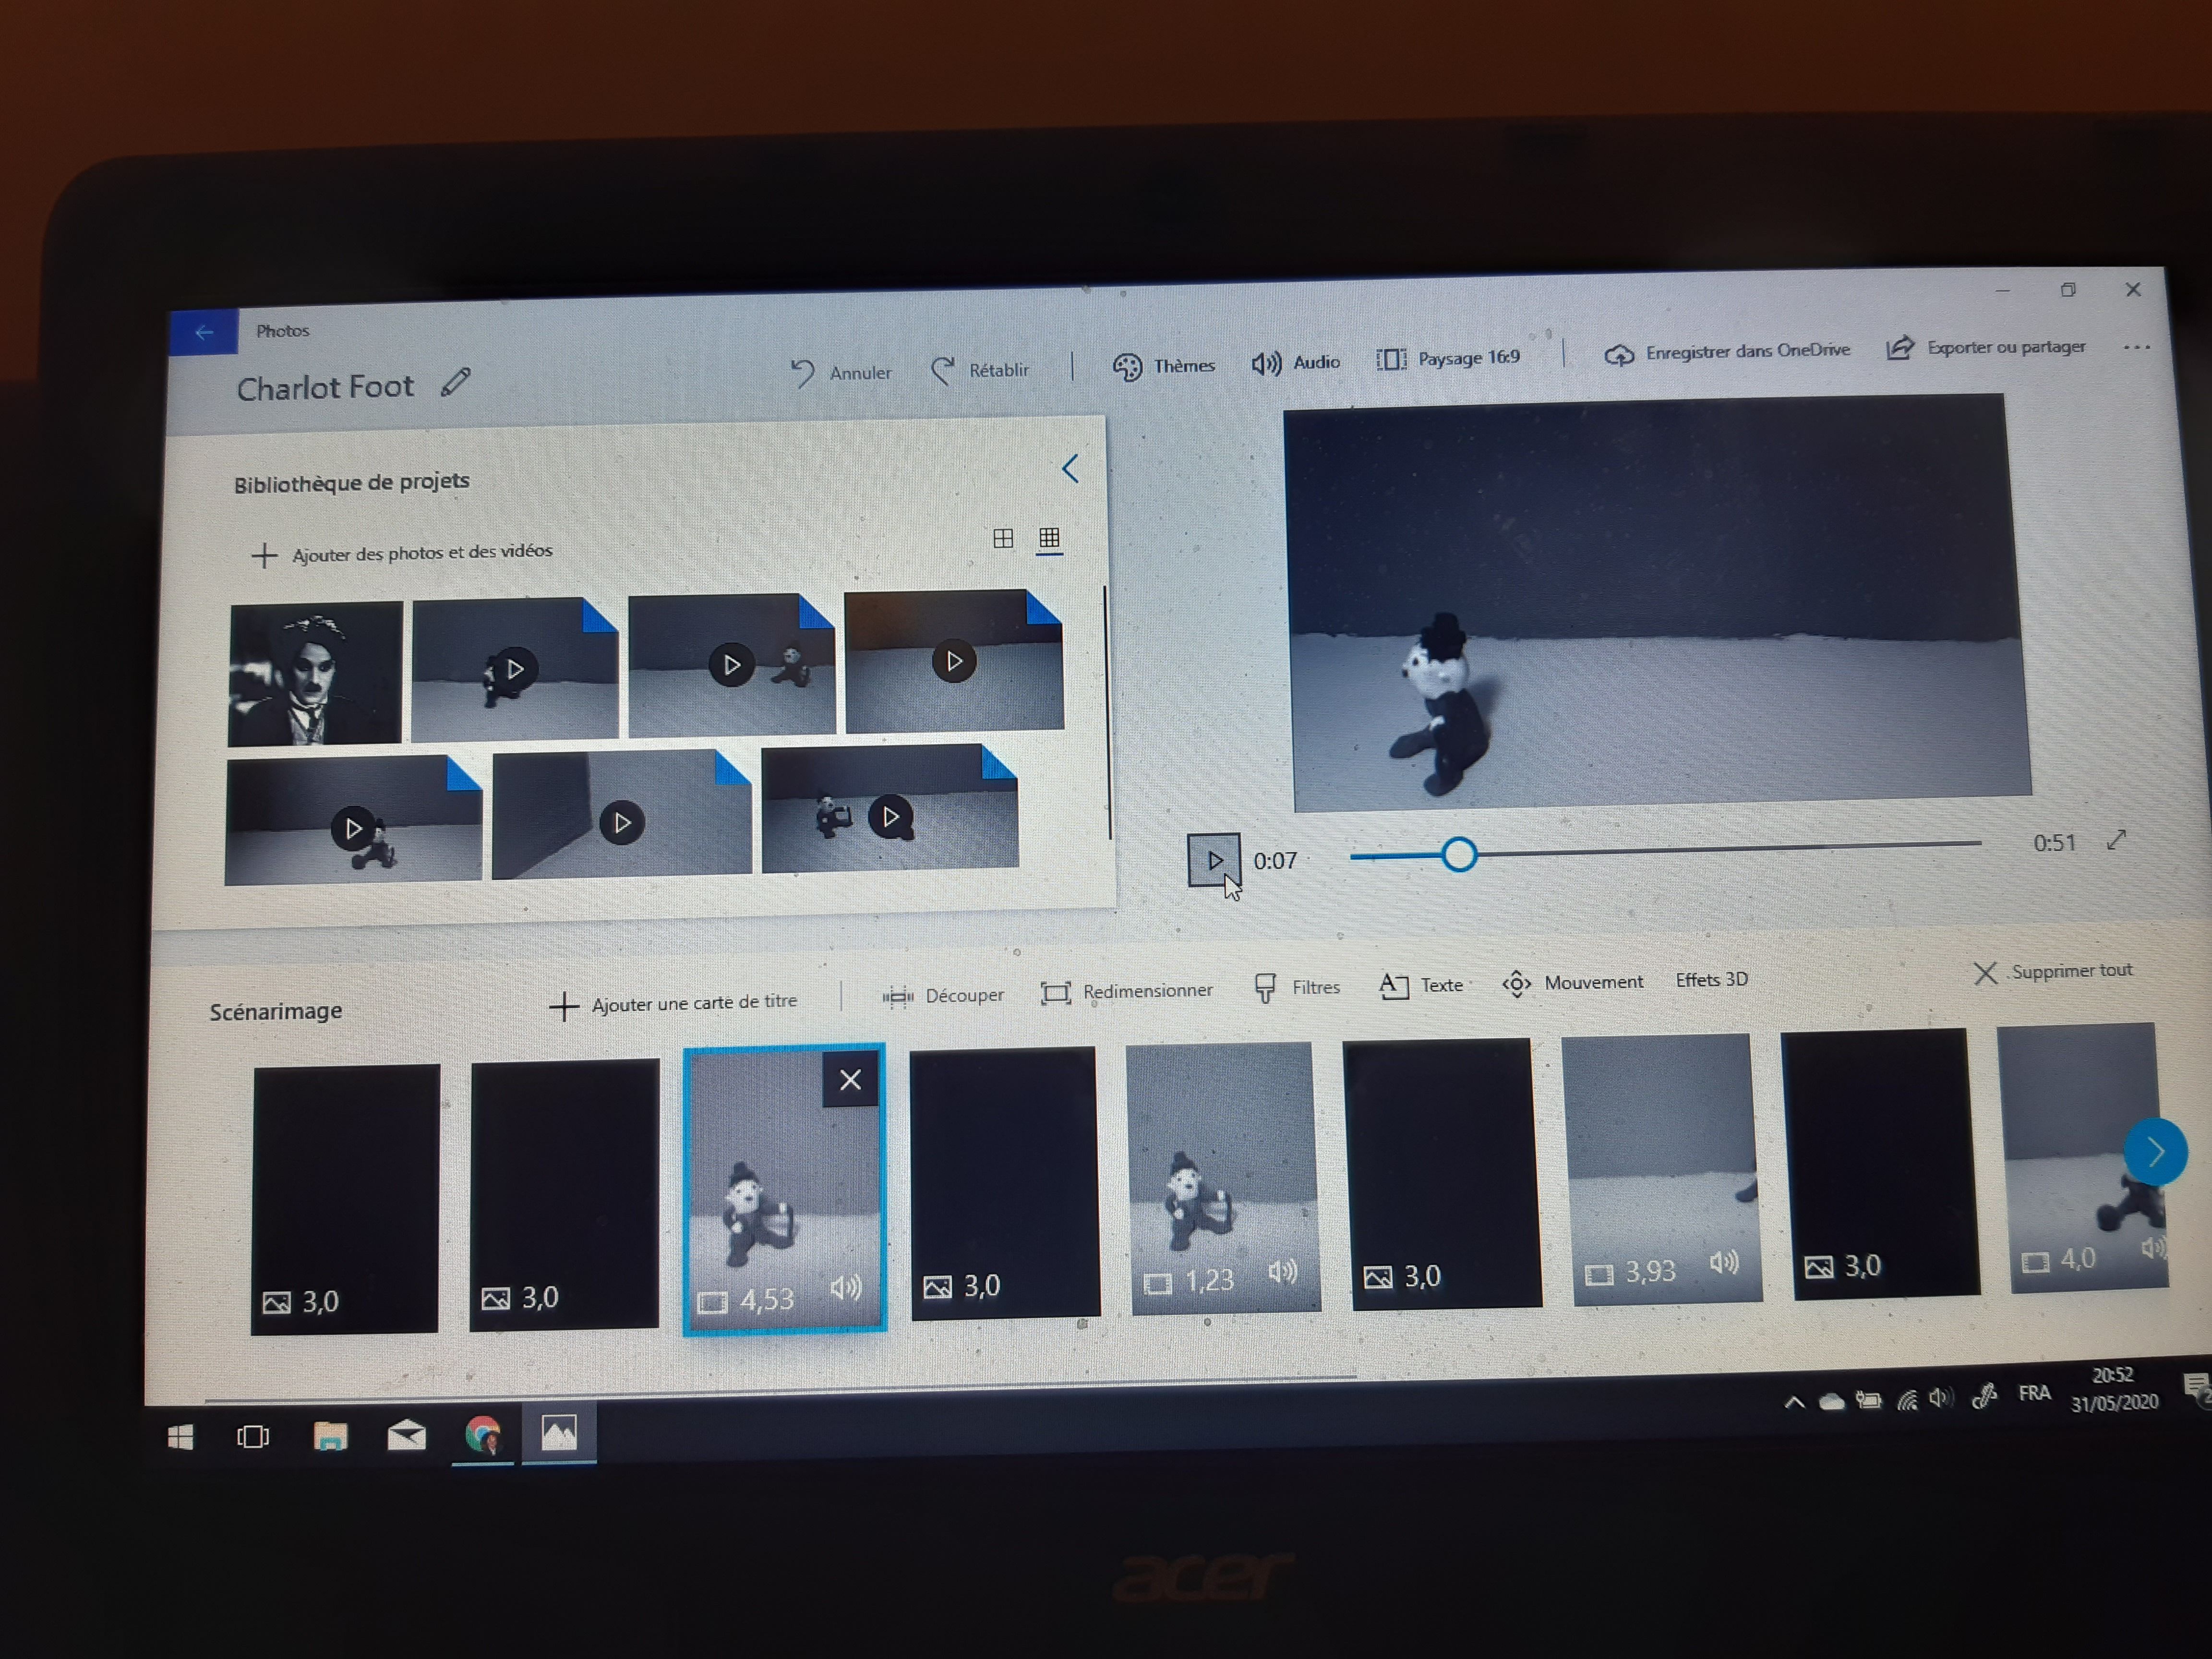Screen dimensions: 2212x1659
Task: Click Supprimer tout in storyboard
Action: 2053,971
